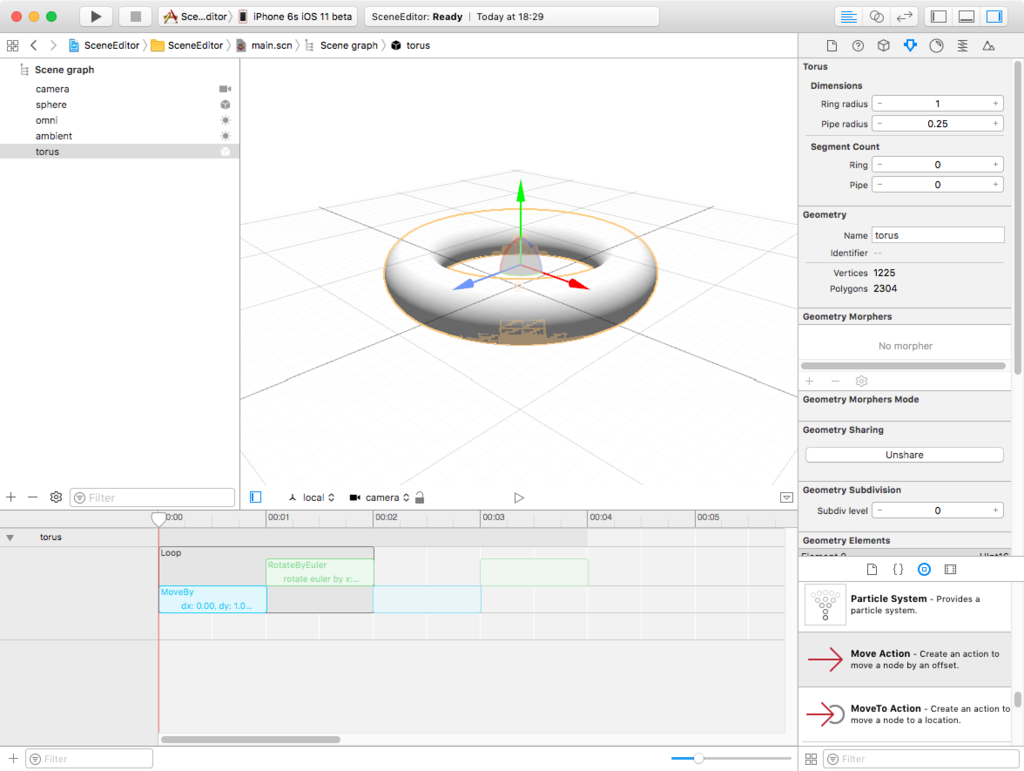Screen dimensions: 1024x771
Task: Open the Quick Help inspector
Action: pos(858,46)
